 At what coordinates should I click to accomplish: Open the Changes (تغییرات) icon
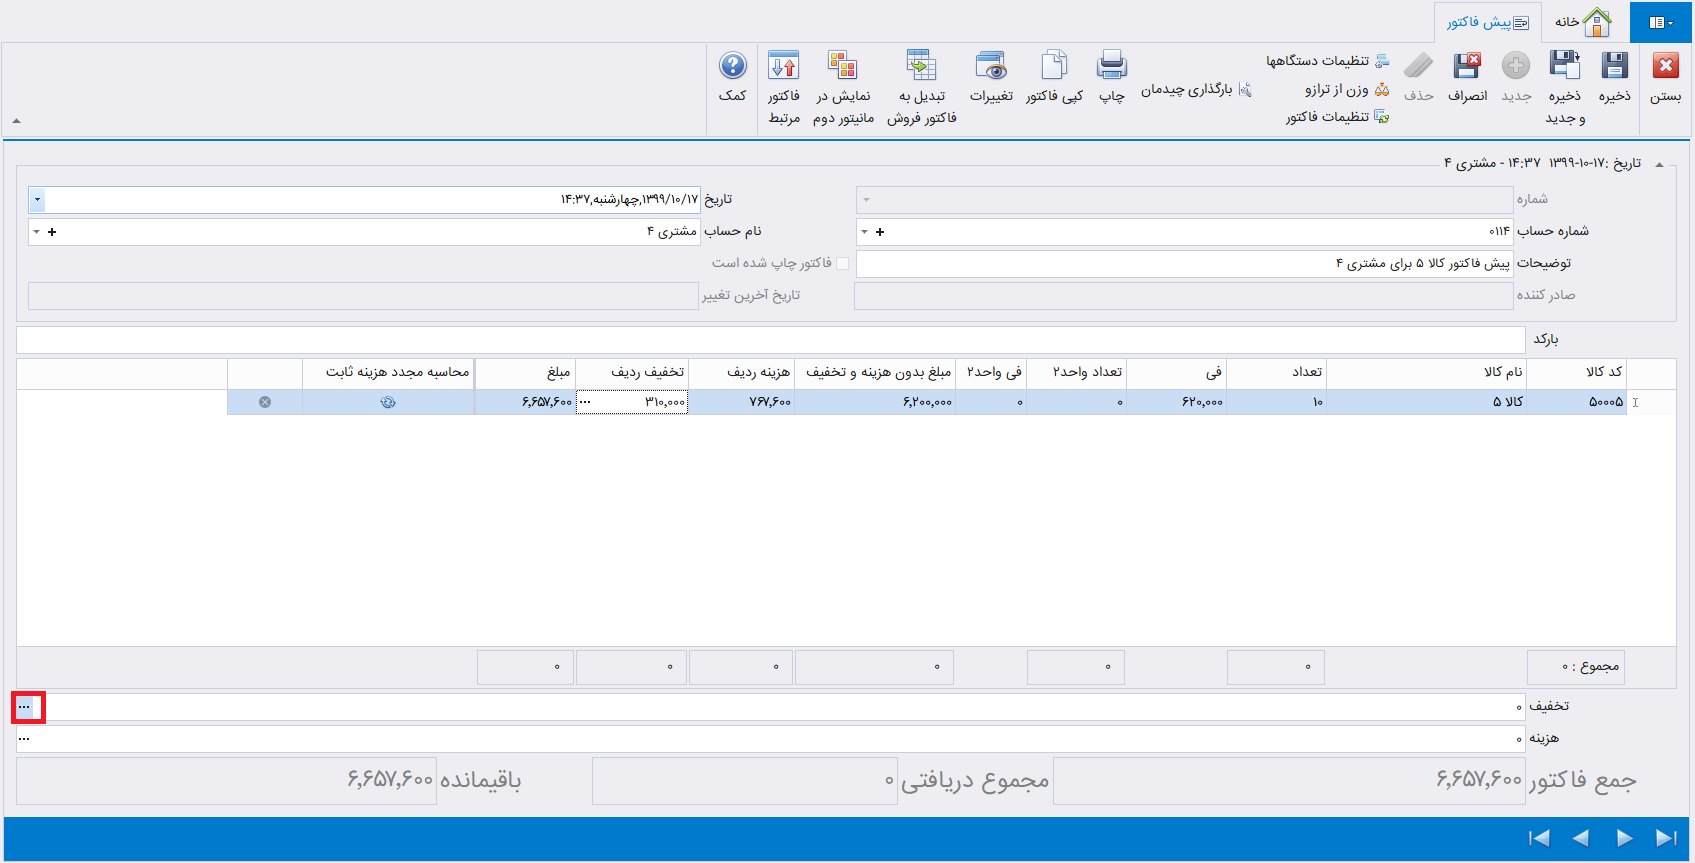[991, 67]
